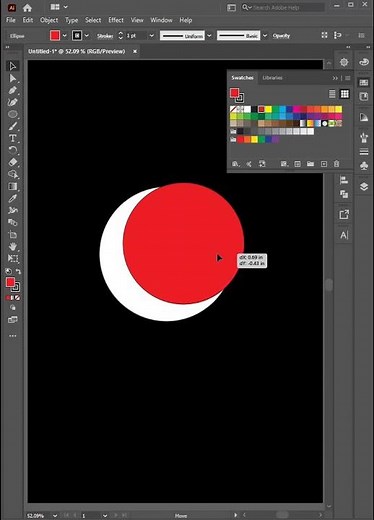The width and height of the screenshot is (374, 520).
Task: Click the vertical scrollbar thumb
Action: (x=329, y=284)
